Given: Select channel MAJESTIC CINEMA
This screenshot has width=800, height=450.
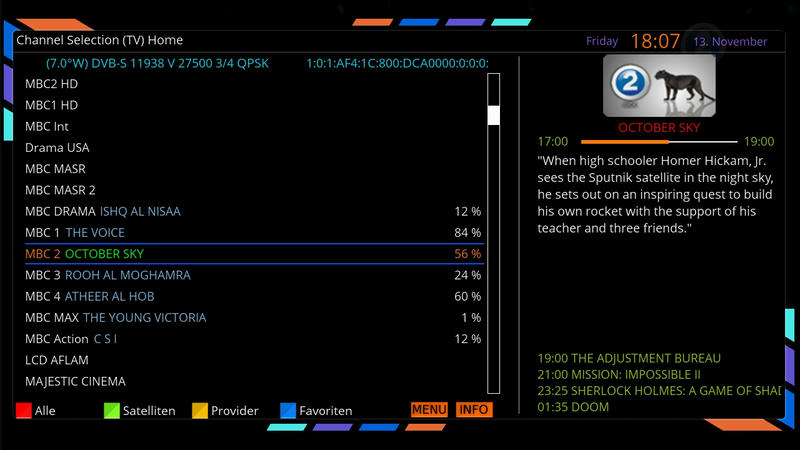Looking at the screenshot, I should tap(254, 382).
